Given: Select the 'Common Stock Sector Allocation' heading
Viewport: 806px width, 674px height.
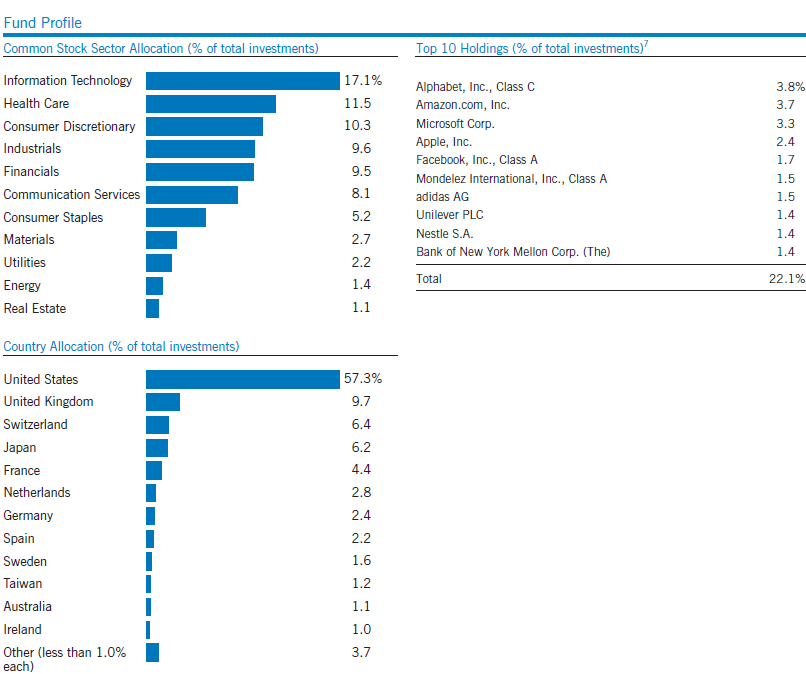Looking at the screenshot, I should pos(161,48).
